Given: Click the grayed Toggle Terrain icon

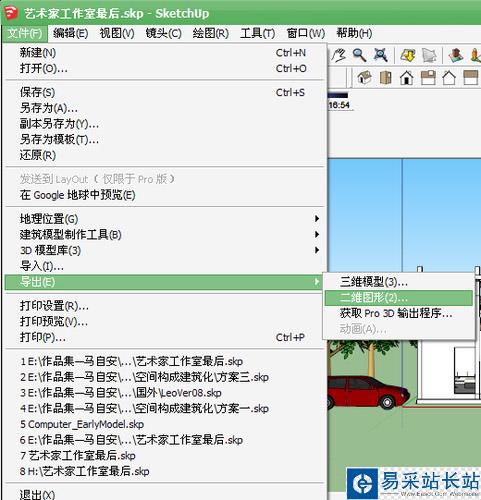Looking at the screenshot, I should (x=429, y=55).
